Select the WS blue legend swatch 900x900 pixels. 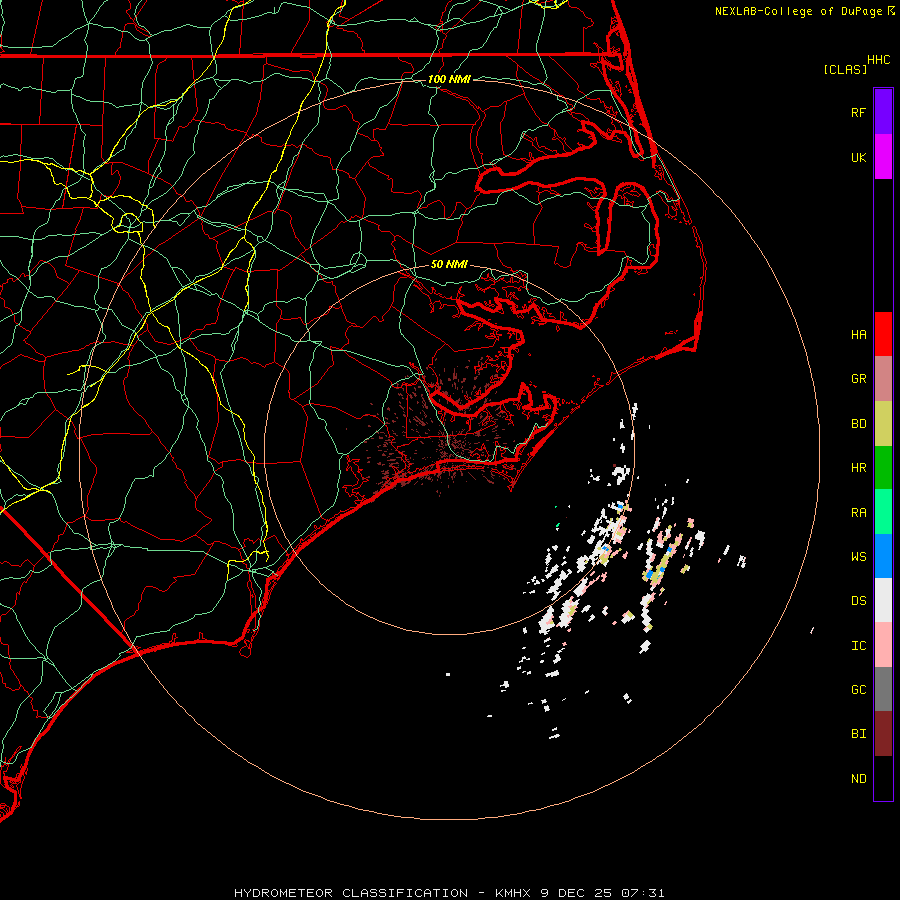[x=883, y=556]
